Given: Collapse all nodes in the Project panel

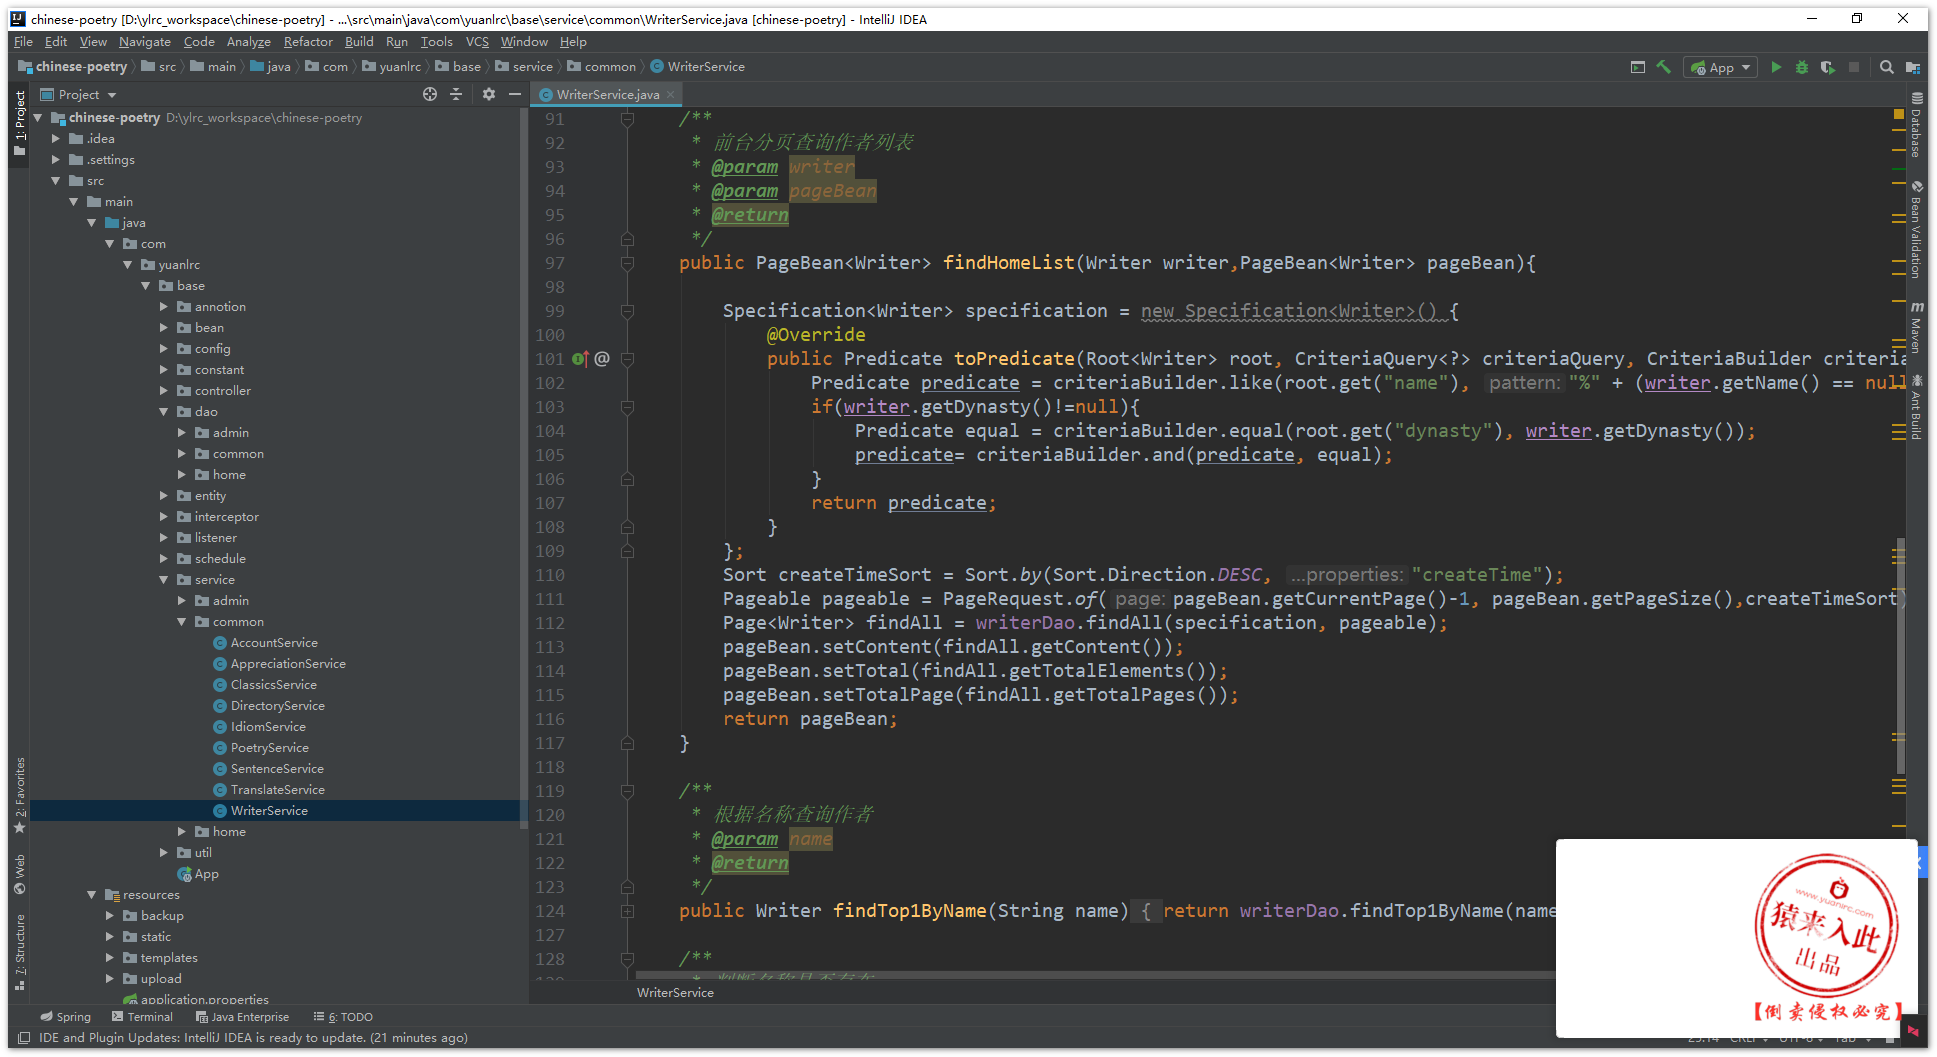Looking at the screenshot, I should pos(456,94).
